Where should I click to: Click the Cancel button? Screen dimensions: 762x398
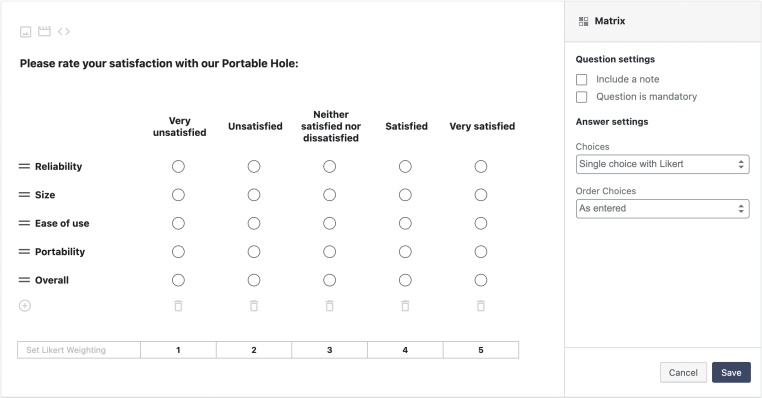[x=683, y=373]
